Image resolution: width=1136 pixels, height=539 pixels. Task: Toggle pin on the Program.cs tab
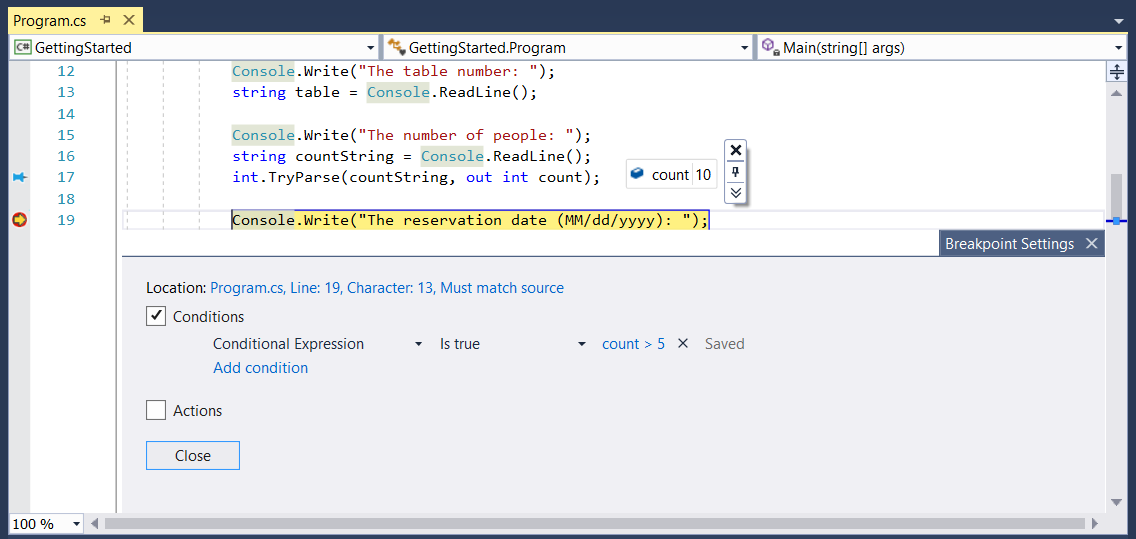pos(106,20)
